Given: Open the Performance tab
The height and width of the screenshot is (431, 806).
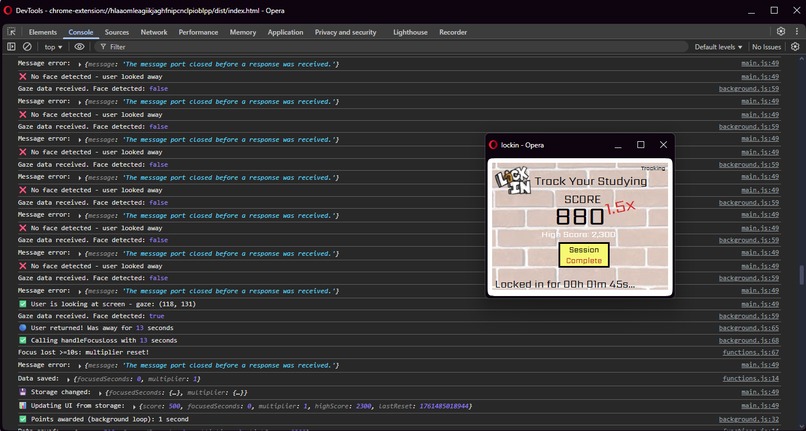Looking at the screenshot, I should click(x=198, y=32).
